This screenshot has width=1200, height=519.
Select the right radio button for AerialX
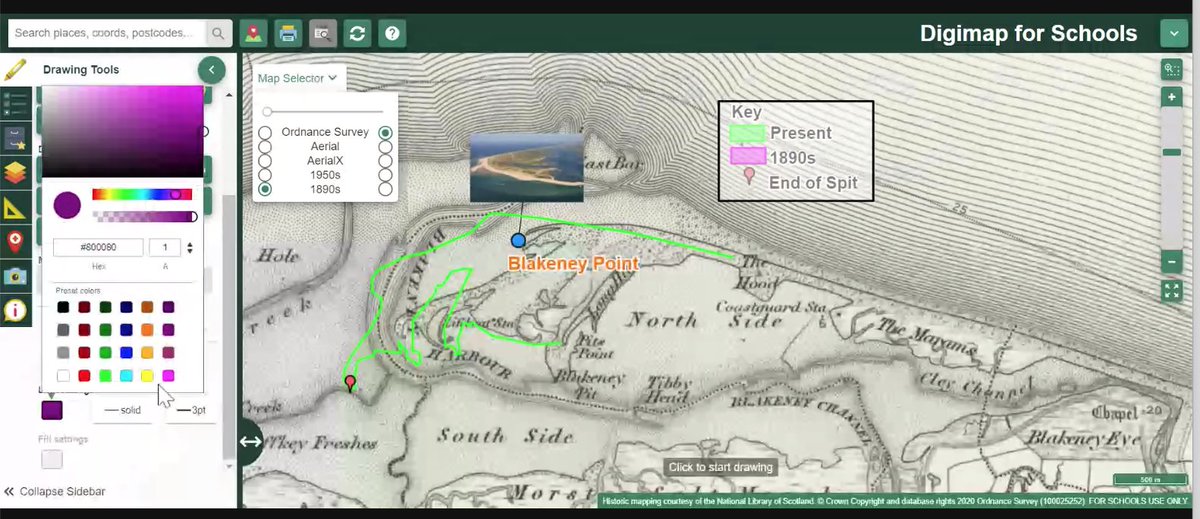point(385,161)
